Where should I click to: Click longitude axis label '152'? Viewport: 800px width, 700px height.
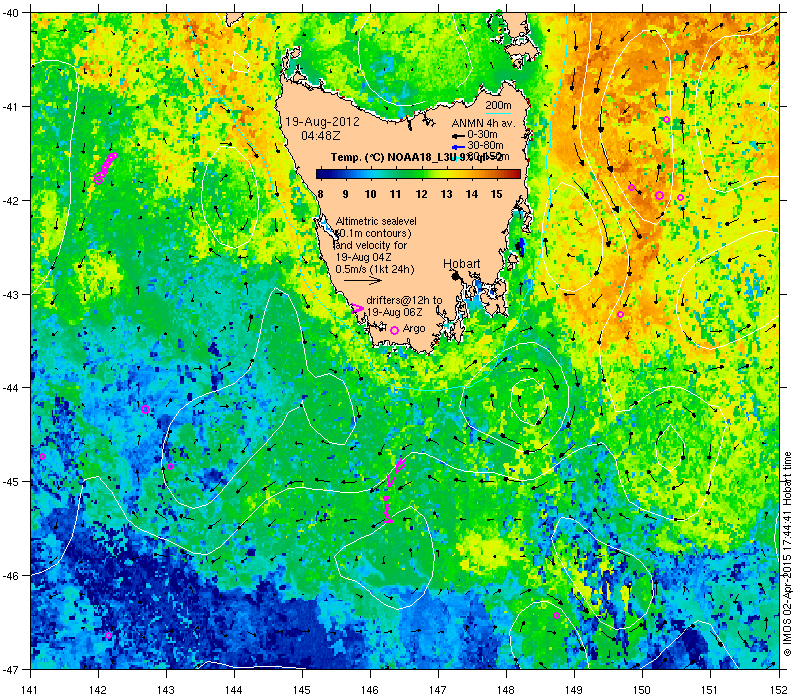pos(780,690)
